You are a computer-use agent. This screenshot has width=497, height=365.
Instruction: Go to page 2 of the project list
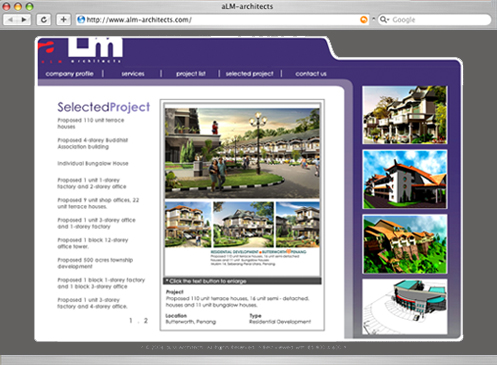146,320
